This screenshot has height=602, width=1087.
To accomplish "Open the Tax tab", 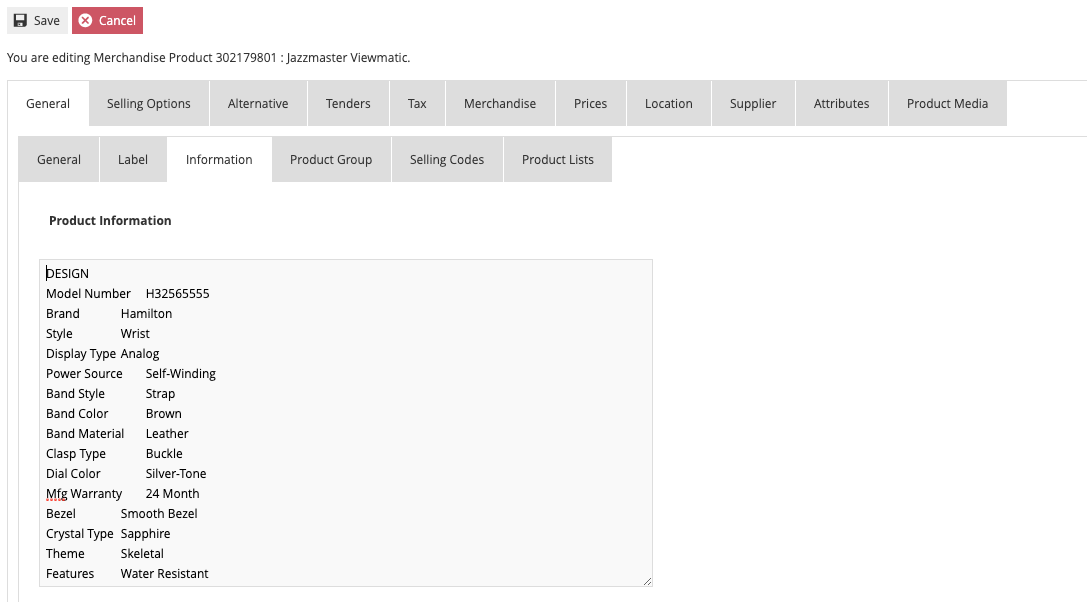I will (417, 103).
